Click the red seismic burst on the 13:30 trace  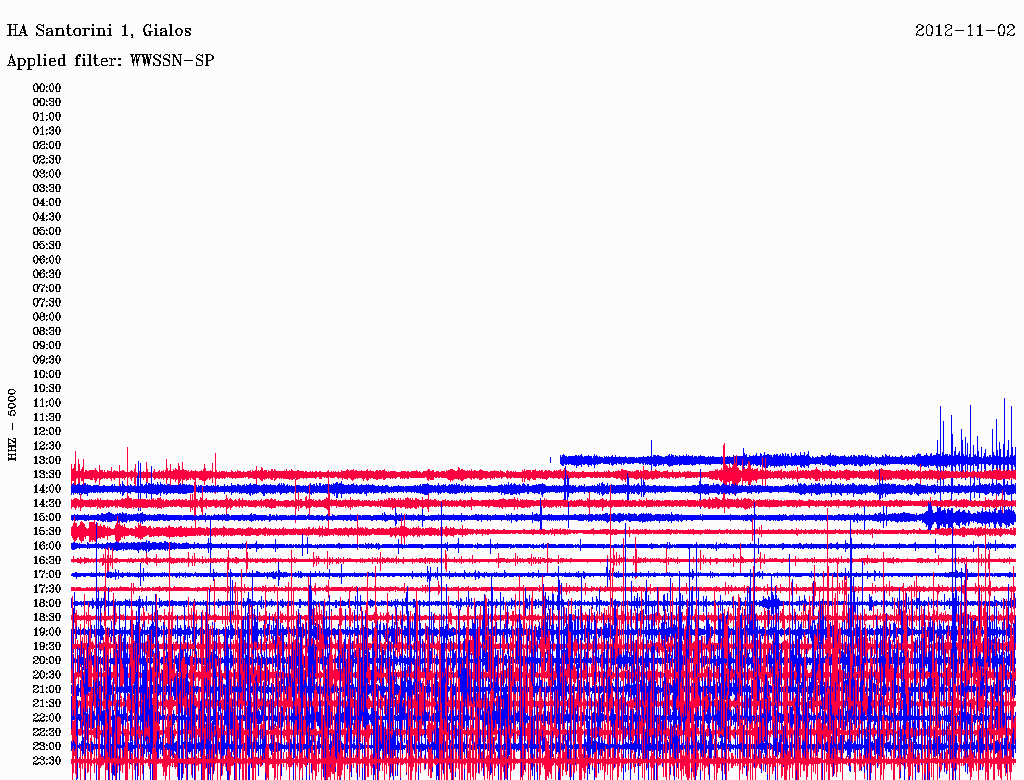pyautogui.click(x=736, y=472)
